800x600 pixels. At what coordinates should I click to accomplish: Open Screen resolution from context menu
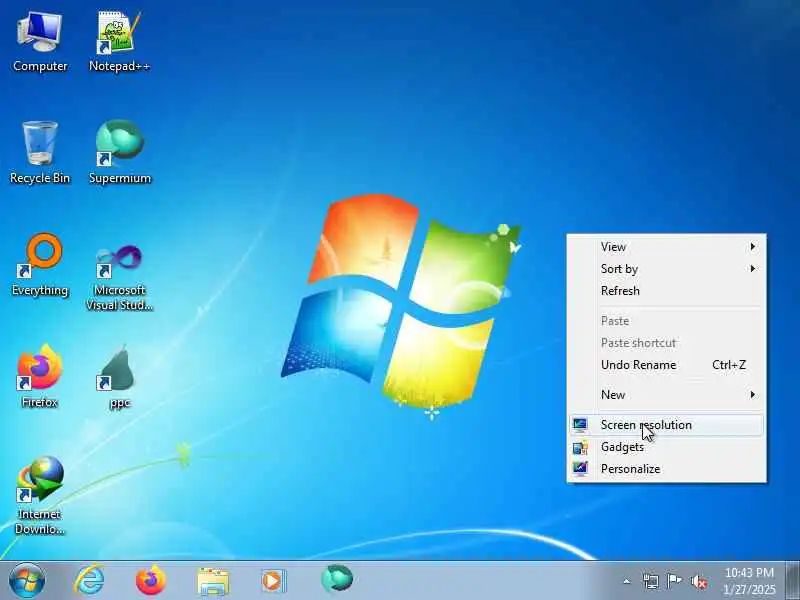point(666,425)
